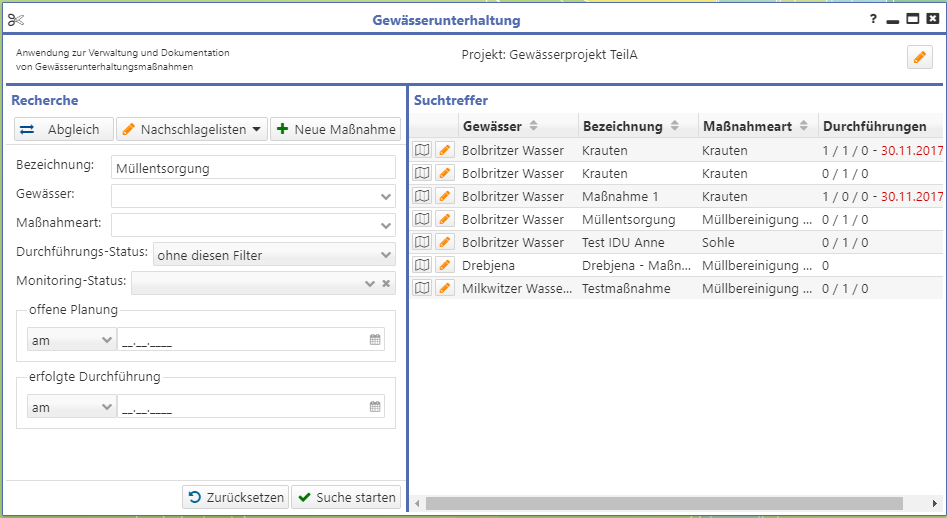
Task: Open map for Müllentsorgung row
Action: pyautogui.click(x=423, y=219)
